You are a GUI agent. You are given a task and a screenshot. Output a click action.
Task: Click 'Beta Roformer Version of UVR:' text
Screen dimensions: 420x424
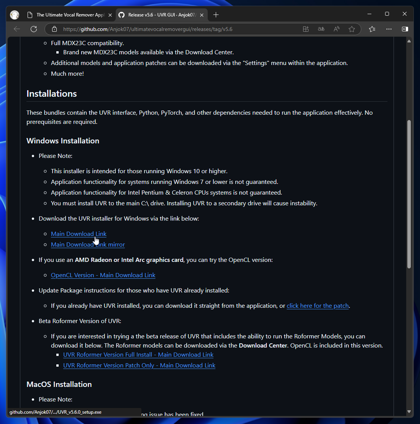80,321
